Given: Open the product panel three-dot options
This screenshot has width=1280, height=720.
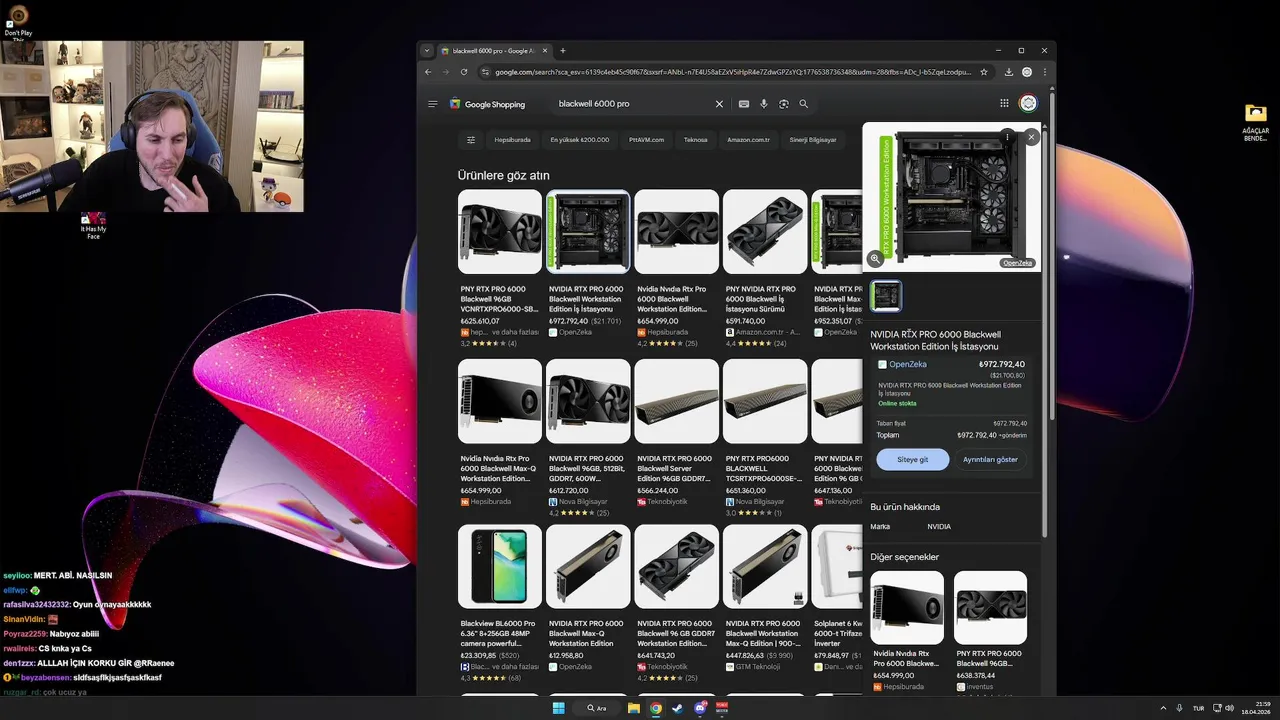Looking at the screenshot, I should pyautogui.click(x=1007, y=136).
